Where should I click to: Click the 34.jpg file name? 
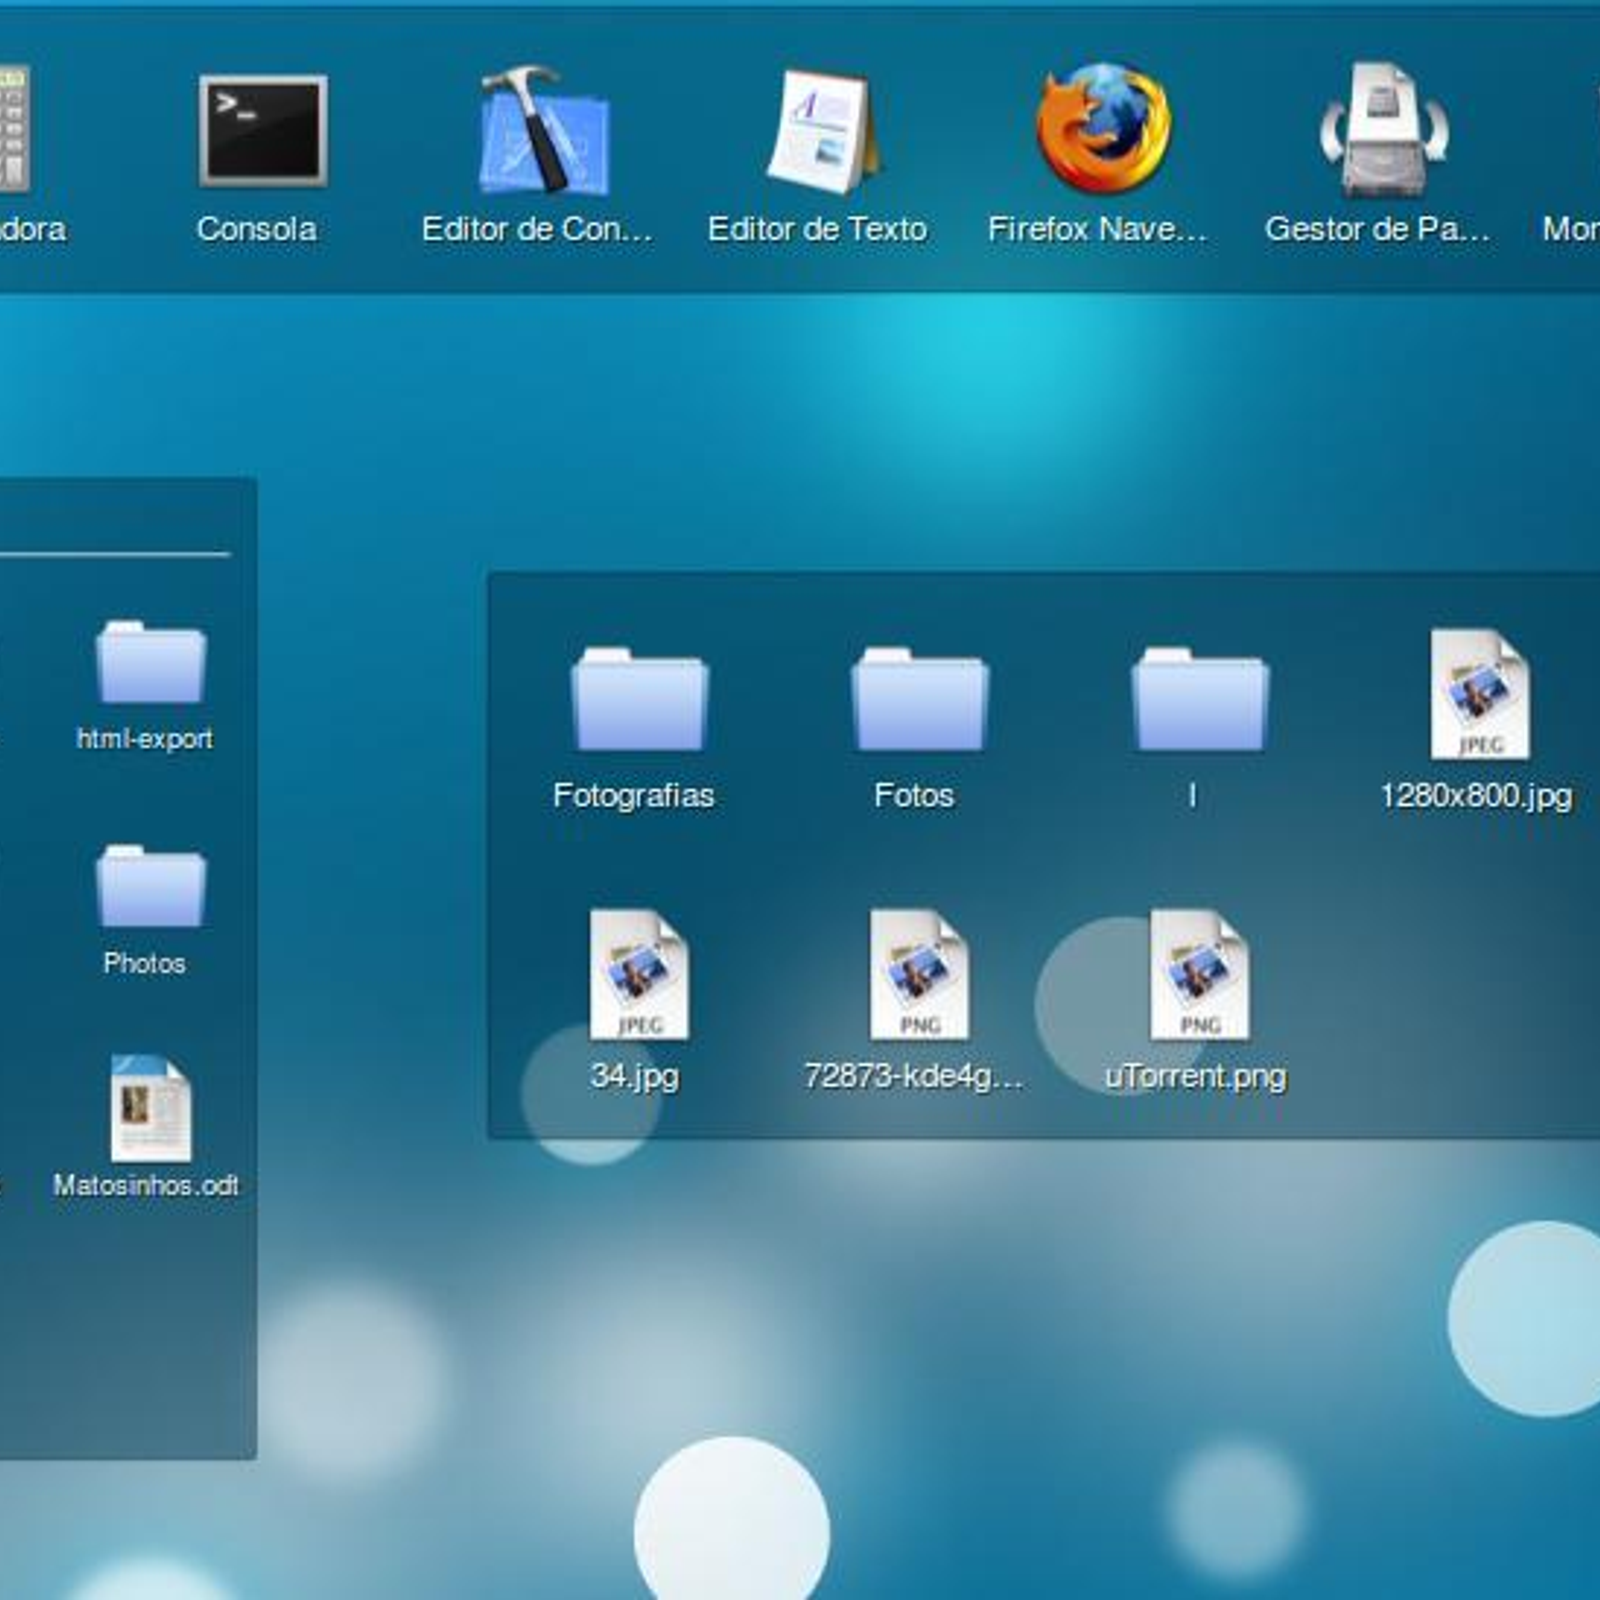coord(634,1076)
